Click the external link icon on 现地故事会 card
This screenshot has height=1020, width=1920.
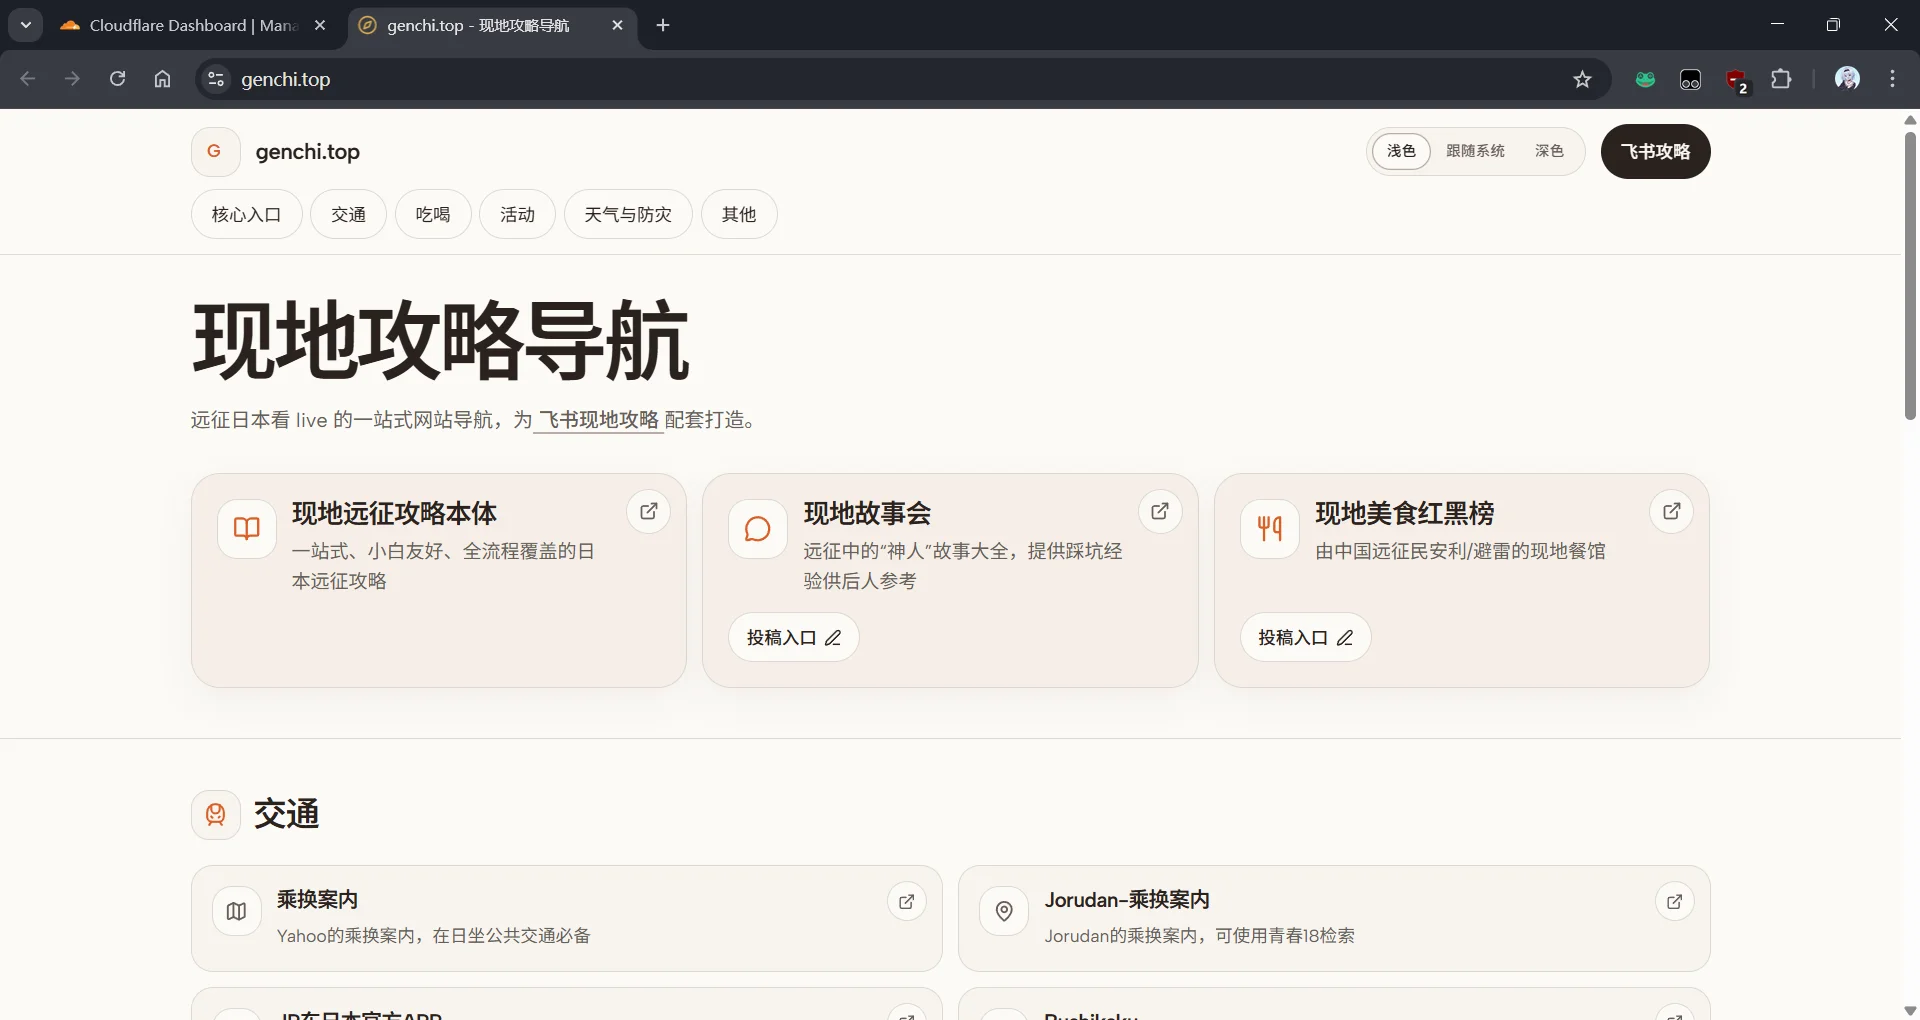coord(1160,511)
